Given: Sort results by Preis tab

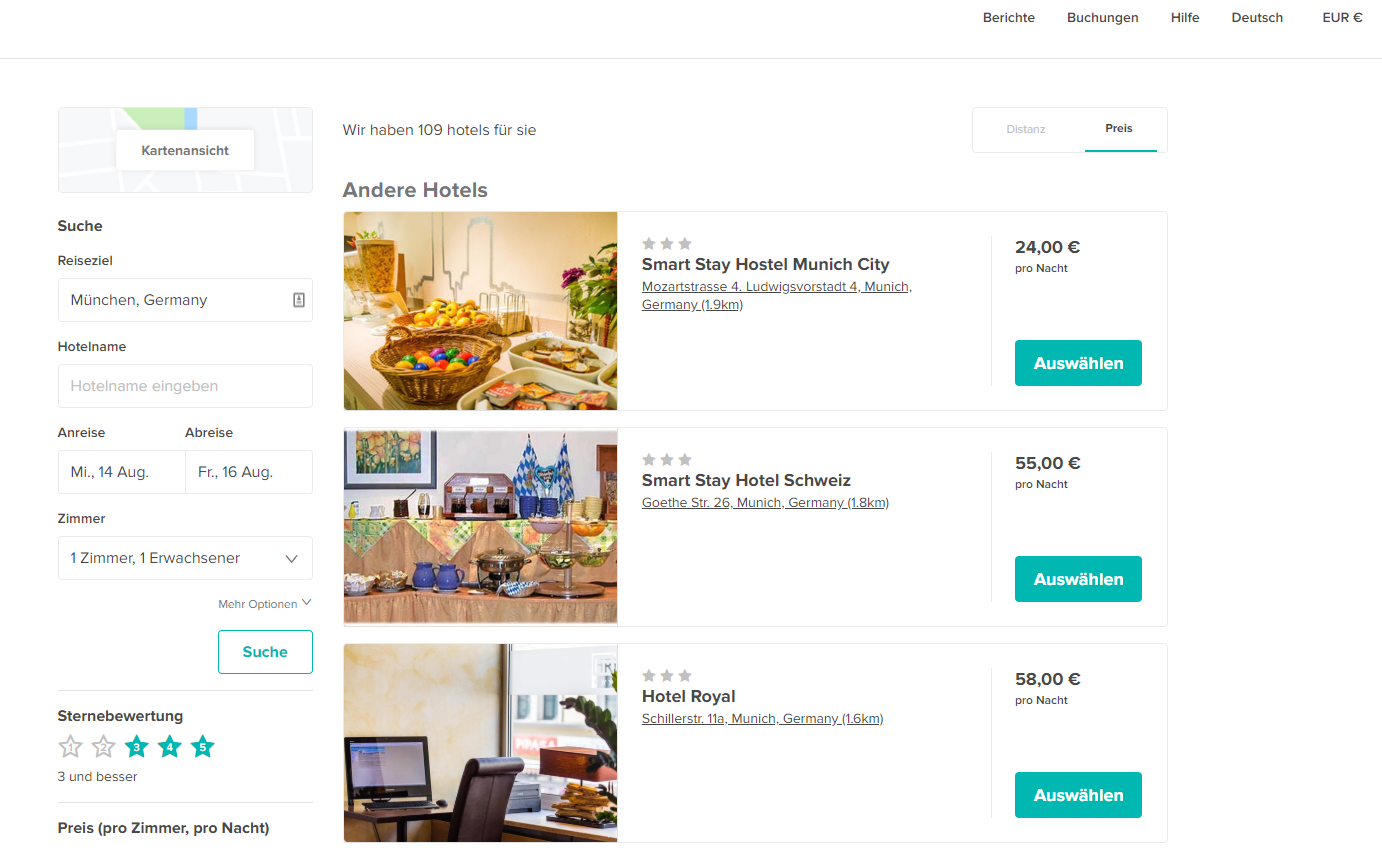Looking at the screenshot, I should [x=1119, y=129].
